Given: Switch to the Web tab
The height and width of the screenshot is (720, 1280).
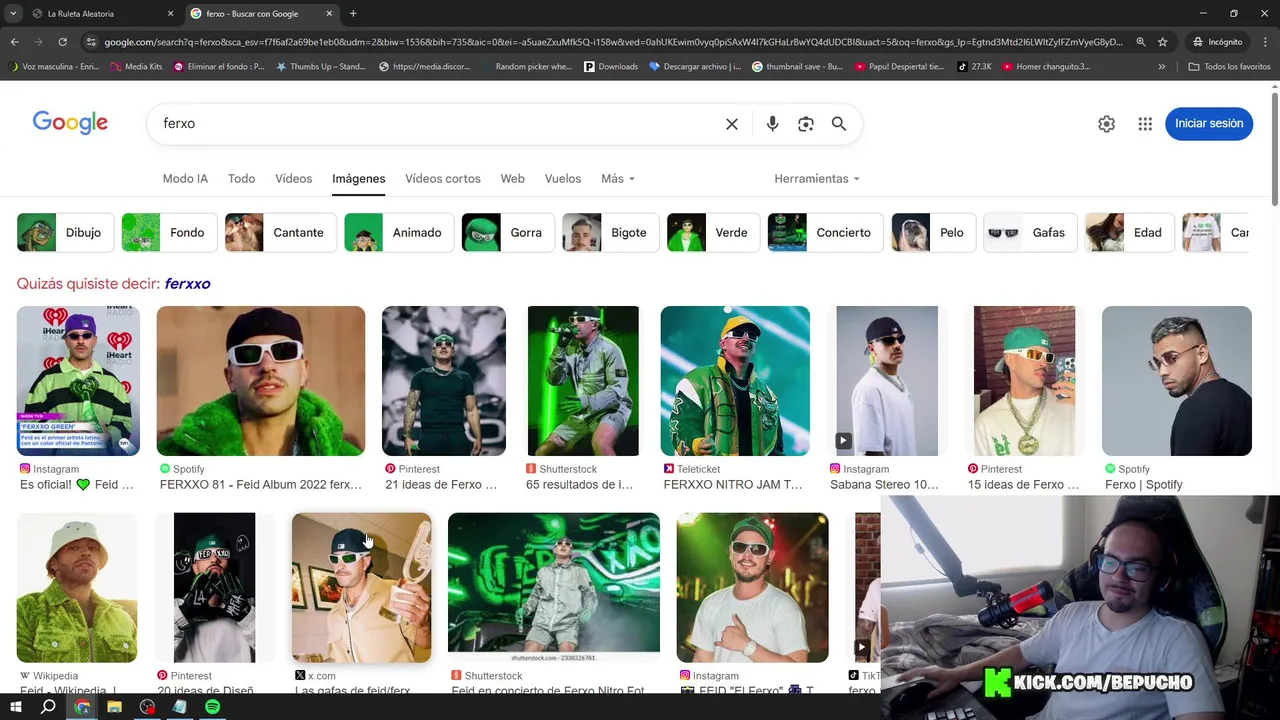Looking at the screenshot, I should pyautogui.click(x=512, y=179).
